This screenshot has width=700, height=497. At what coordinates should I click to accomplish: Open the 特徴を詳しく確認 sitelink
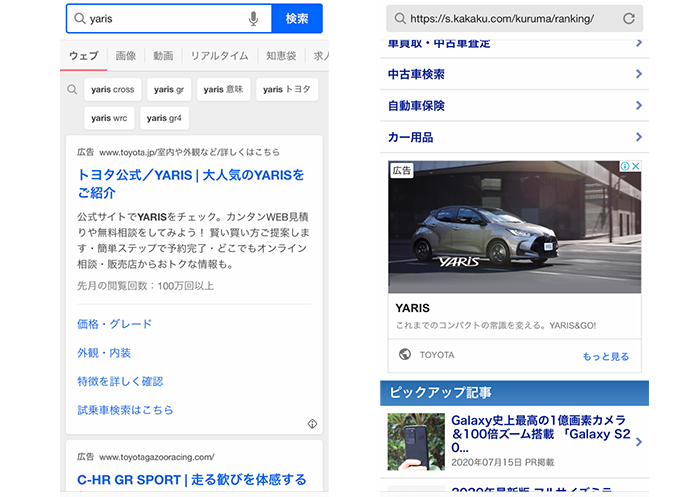(x=120, y=381)
